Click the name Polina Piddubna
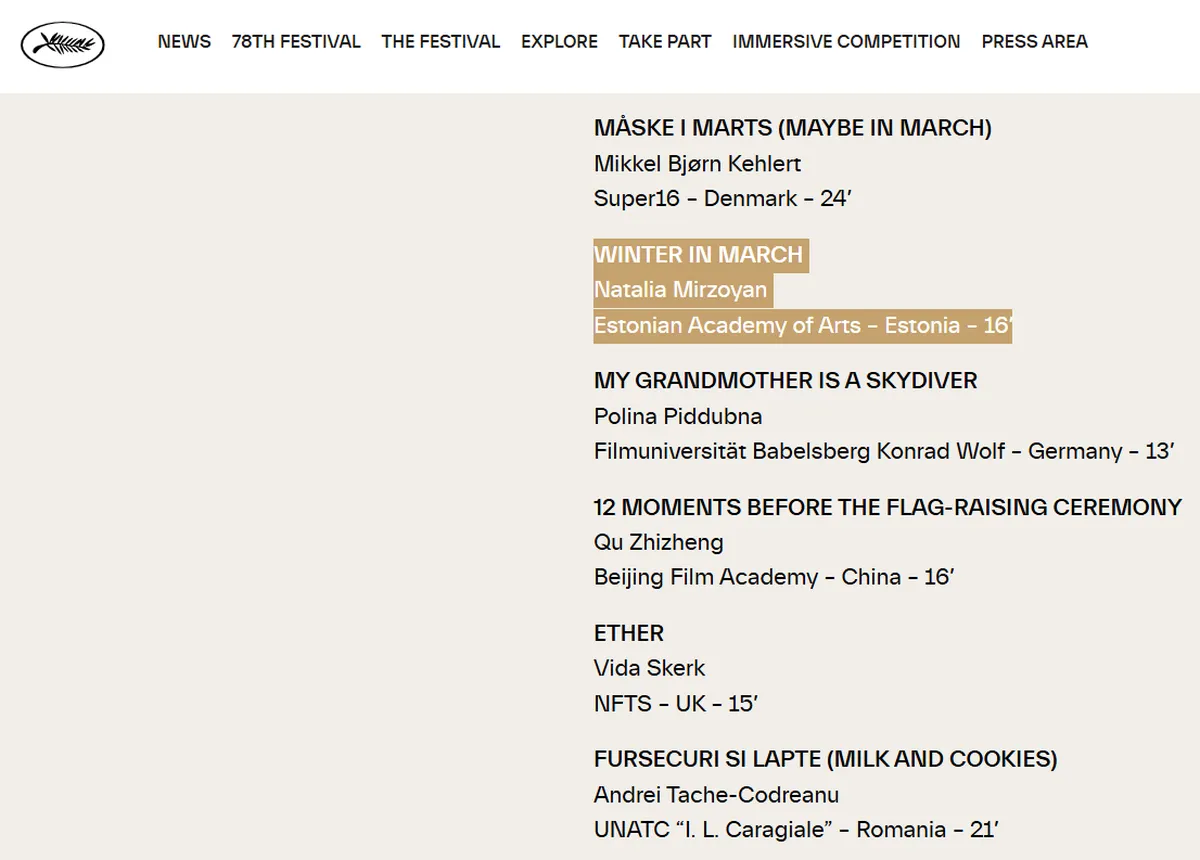Screen dimensions: 1200x860 [678, 416]
